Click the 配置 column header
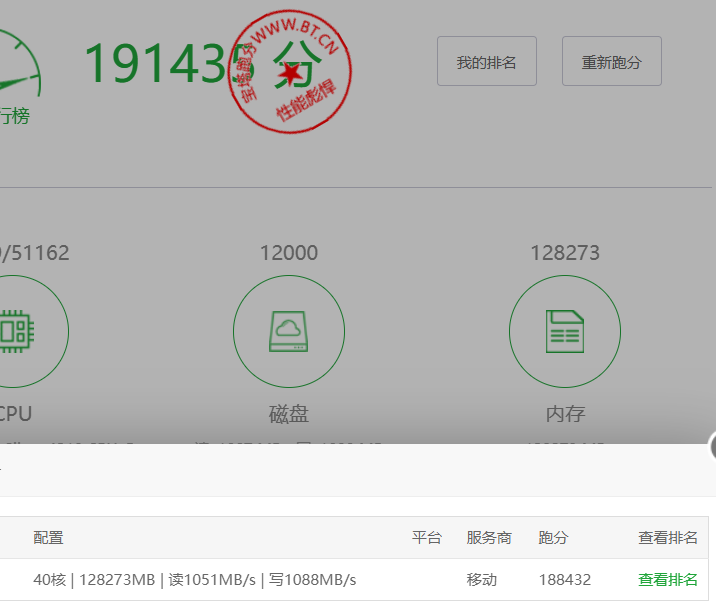Screen dimensions: 716x606 click(48, 537)
